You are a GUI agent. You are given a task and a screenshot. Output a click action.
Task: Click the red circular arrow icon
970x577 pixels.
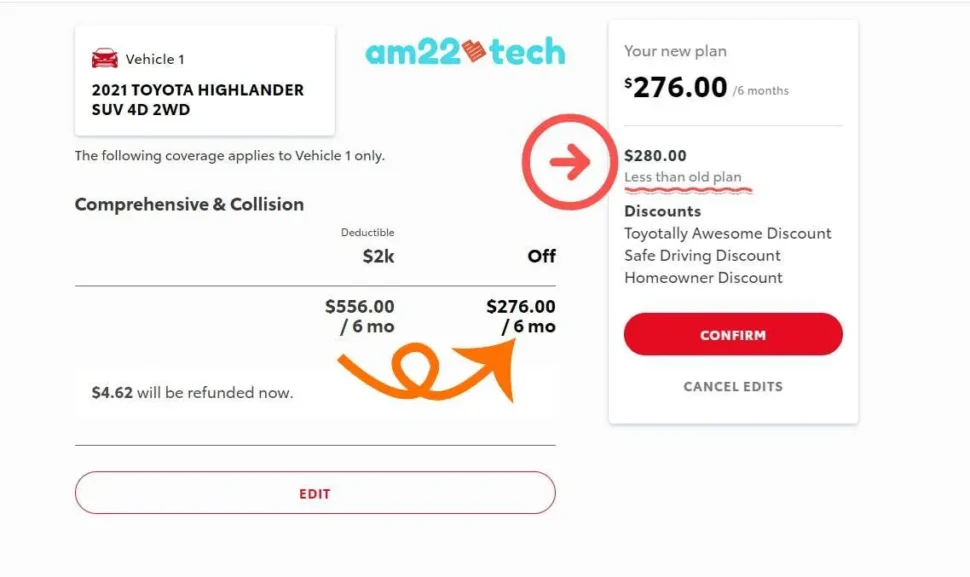569,162
